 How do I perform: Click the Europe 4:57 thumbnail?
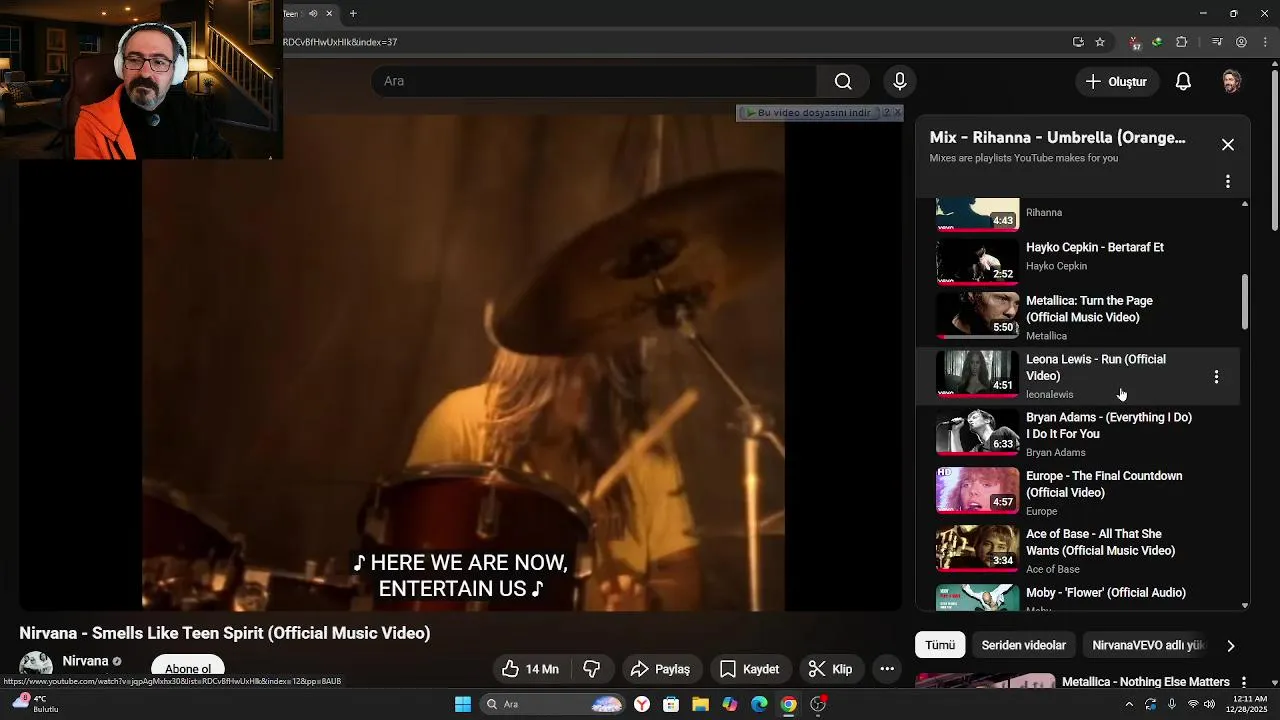977,491
